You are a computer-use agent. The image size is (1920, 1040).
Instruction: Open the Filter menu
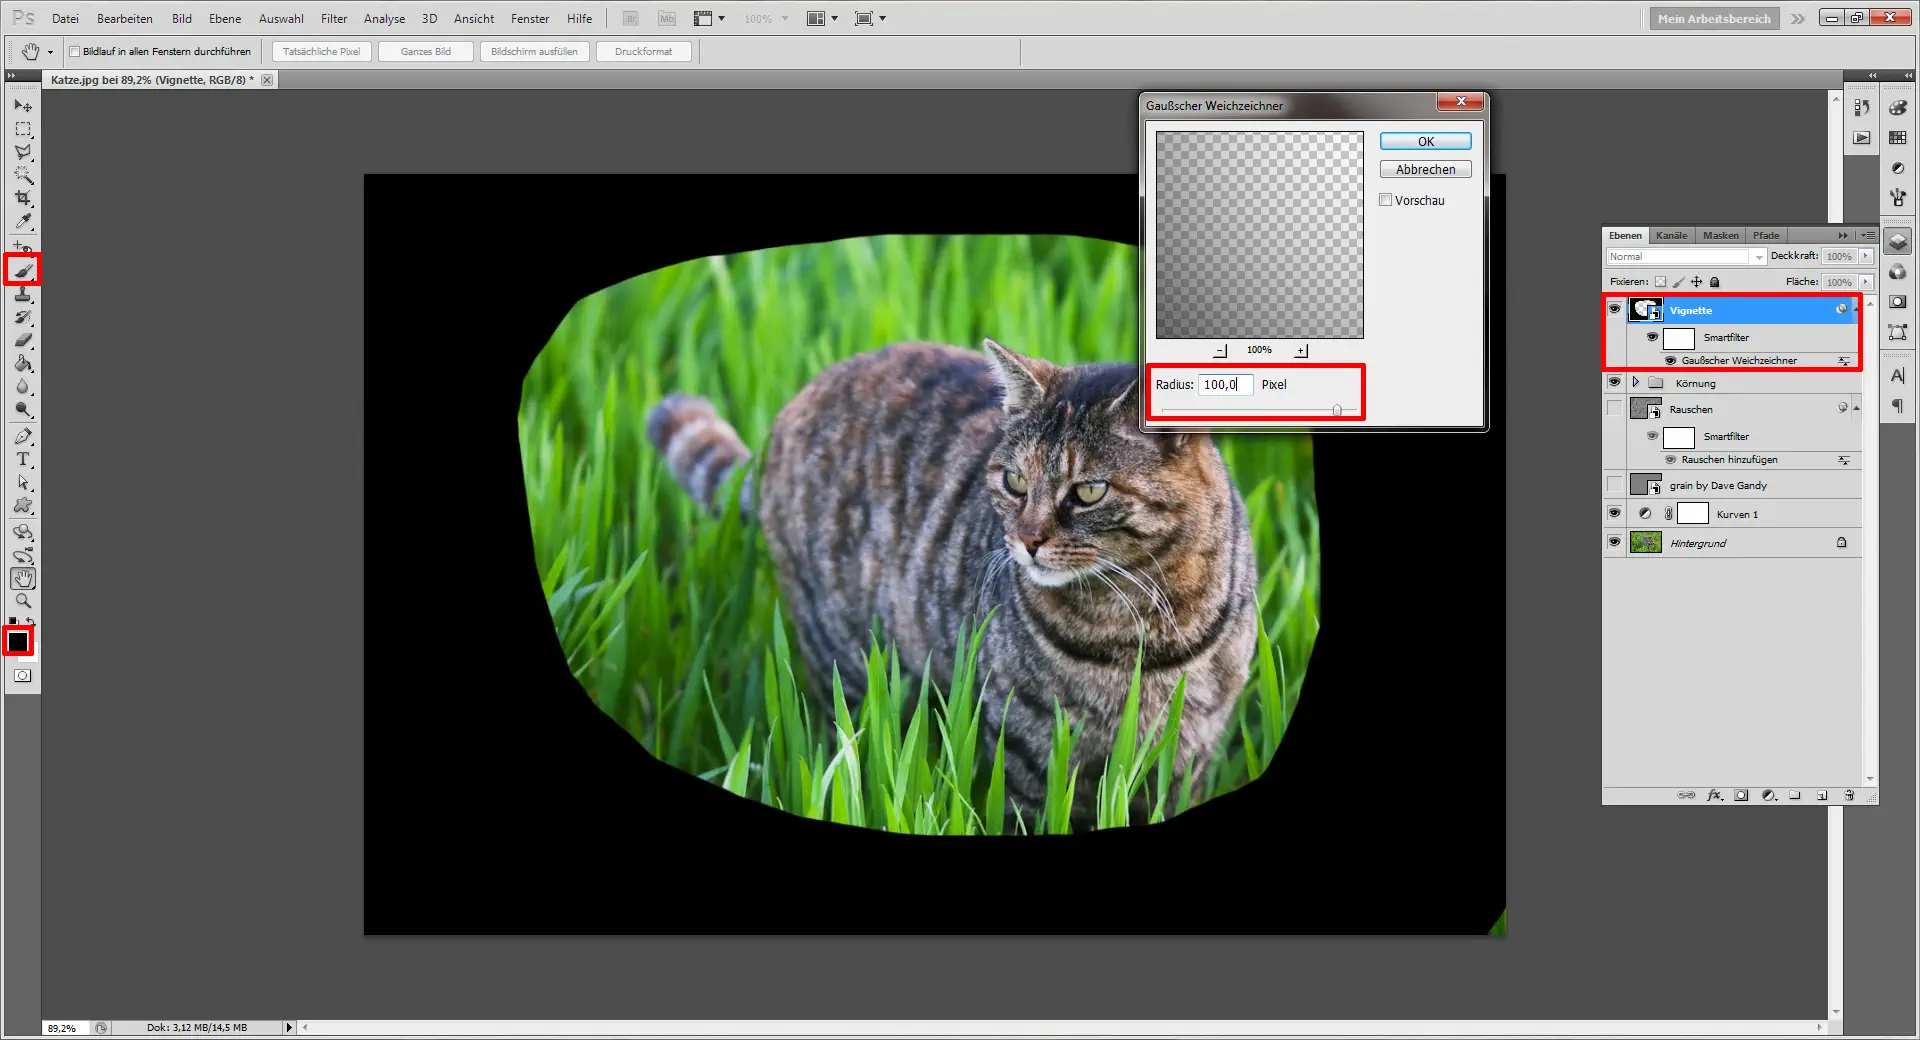[333, 18]
